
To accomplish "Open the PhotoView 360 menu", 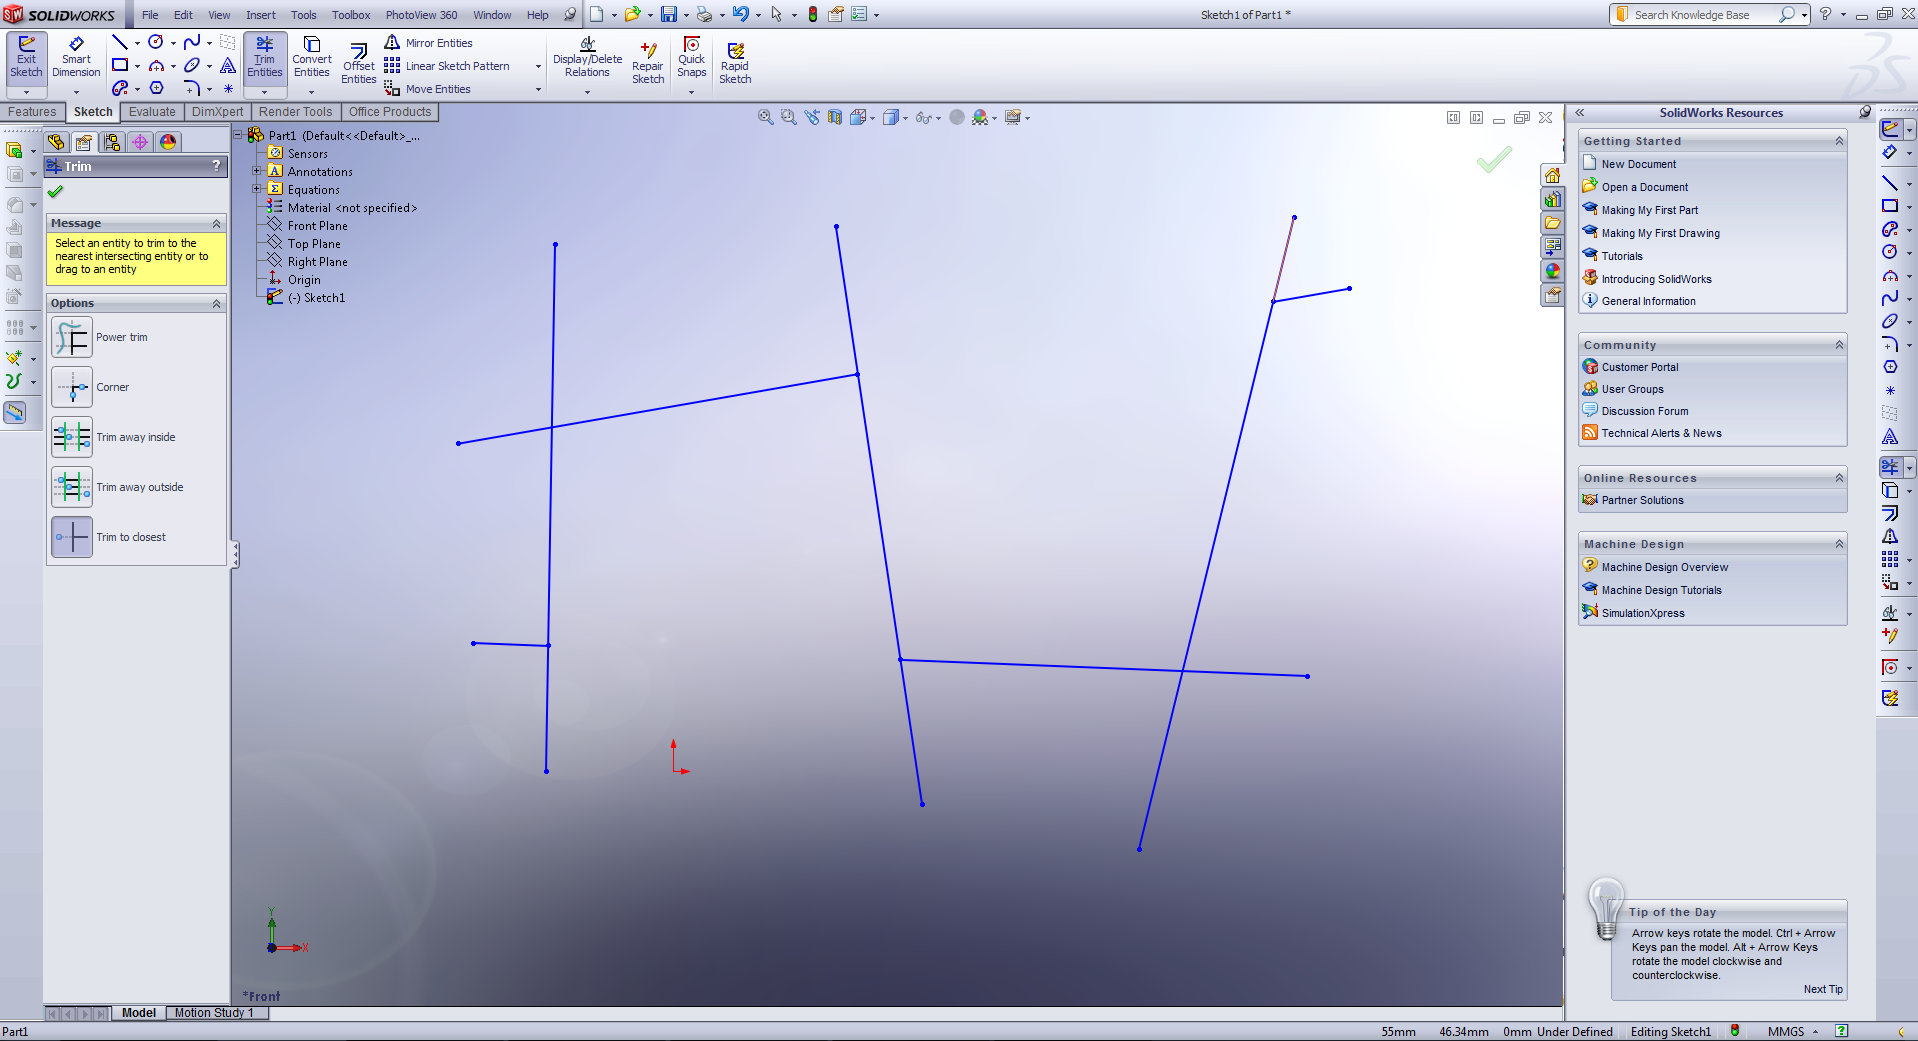I will tap(421, 15).
